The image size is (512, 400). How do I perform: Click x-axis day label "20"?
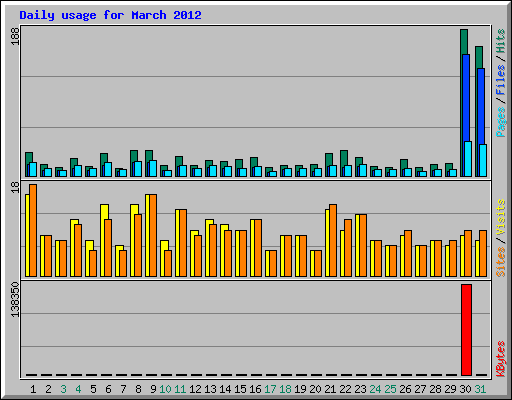click(315, 389)
